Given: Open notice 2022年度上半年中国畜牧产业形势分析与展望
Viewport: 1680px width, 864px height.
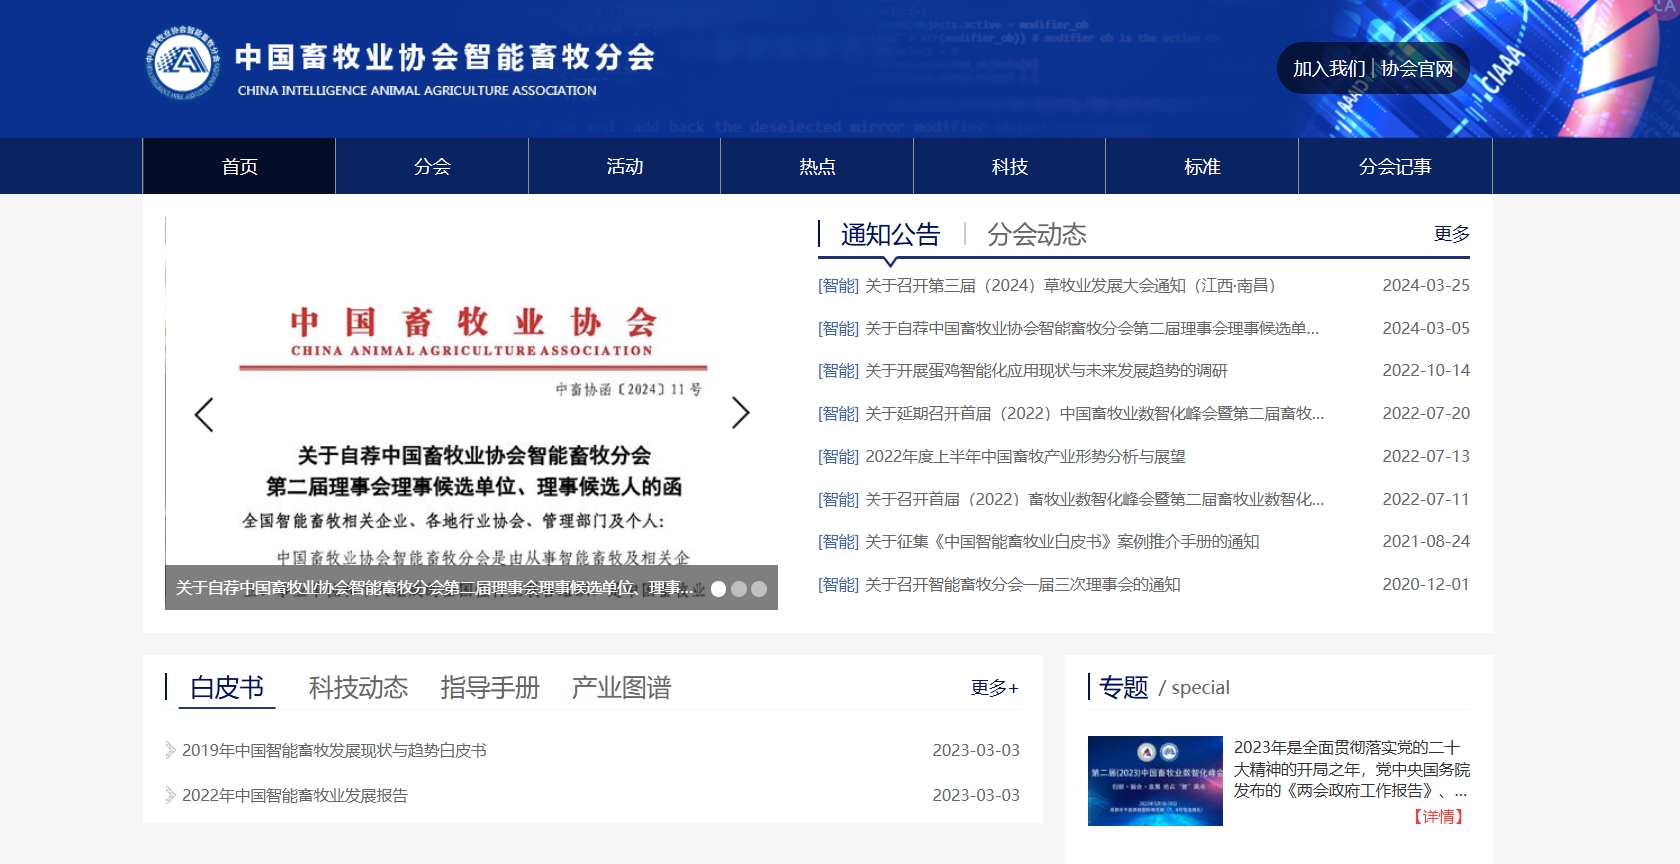Looking at the screenshot, I should tap(1025, 457).
